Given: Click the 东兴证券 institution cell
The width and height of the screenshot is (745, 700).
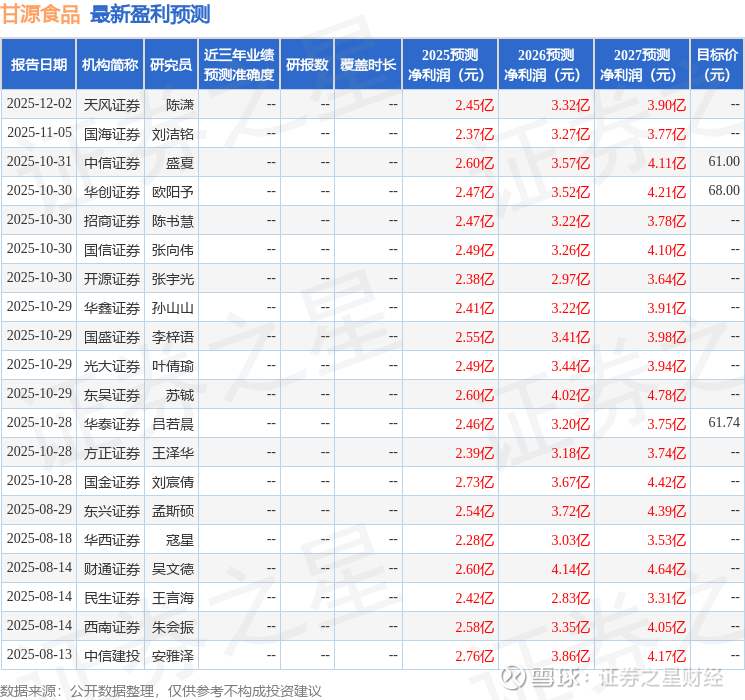Looking at the screenshot, I should (x=112, y=511).
